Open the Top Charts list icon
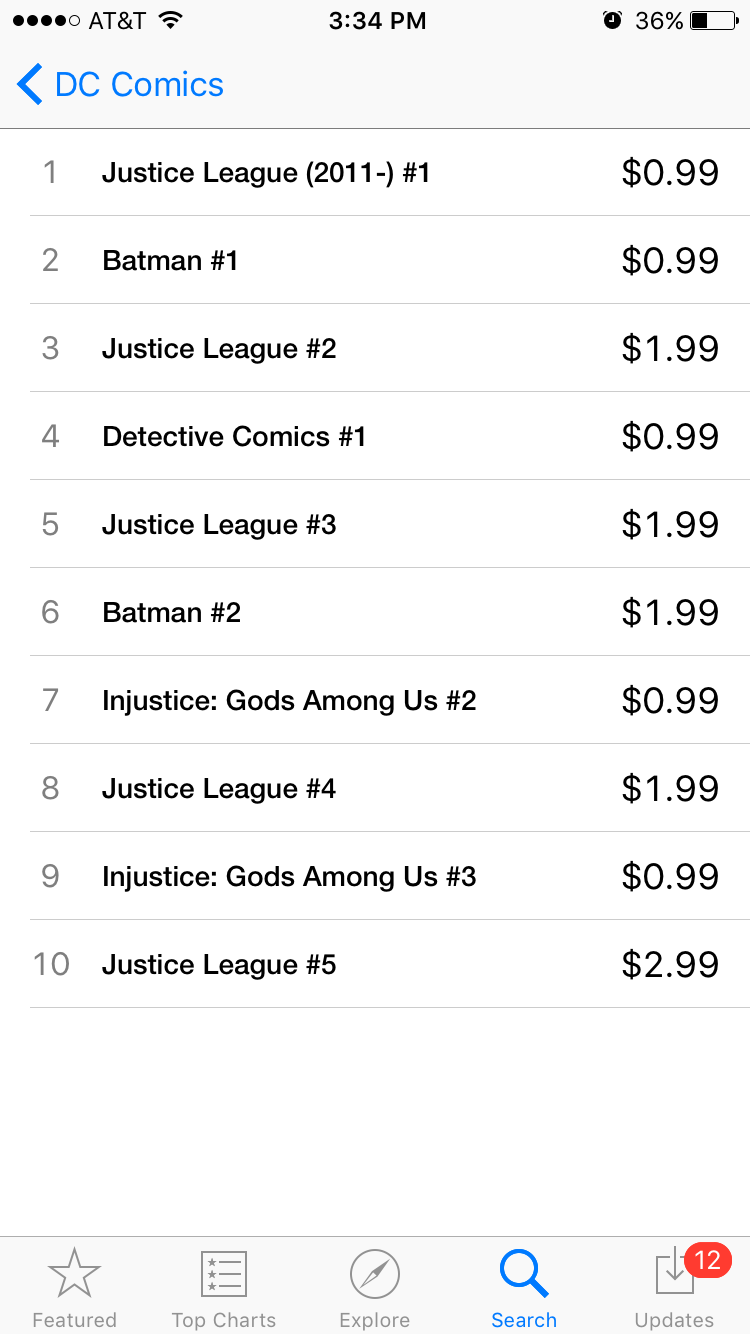750x1334 pixels. (x=224, y=1274)
